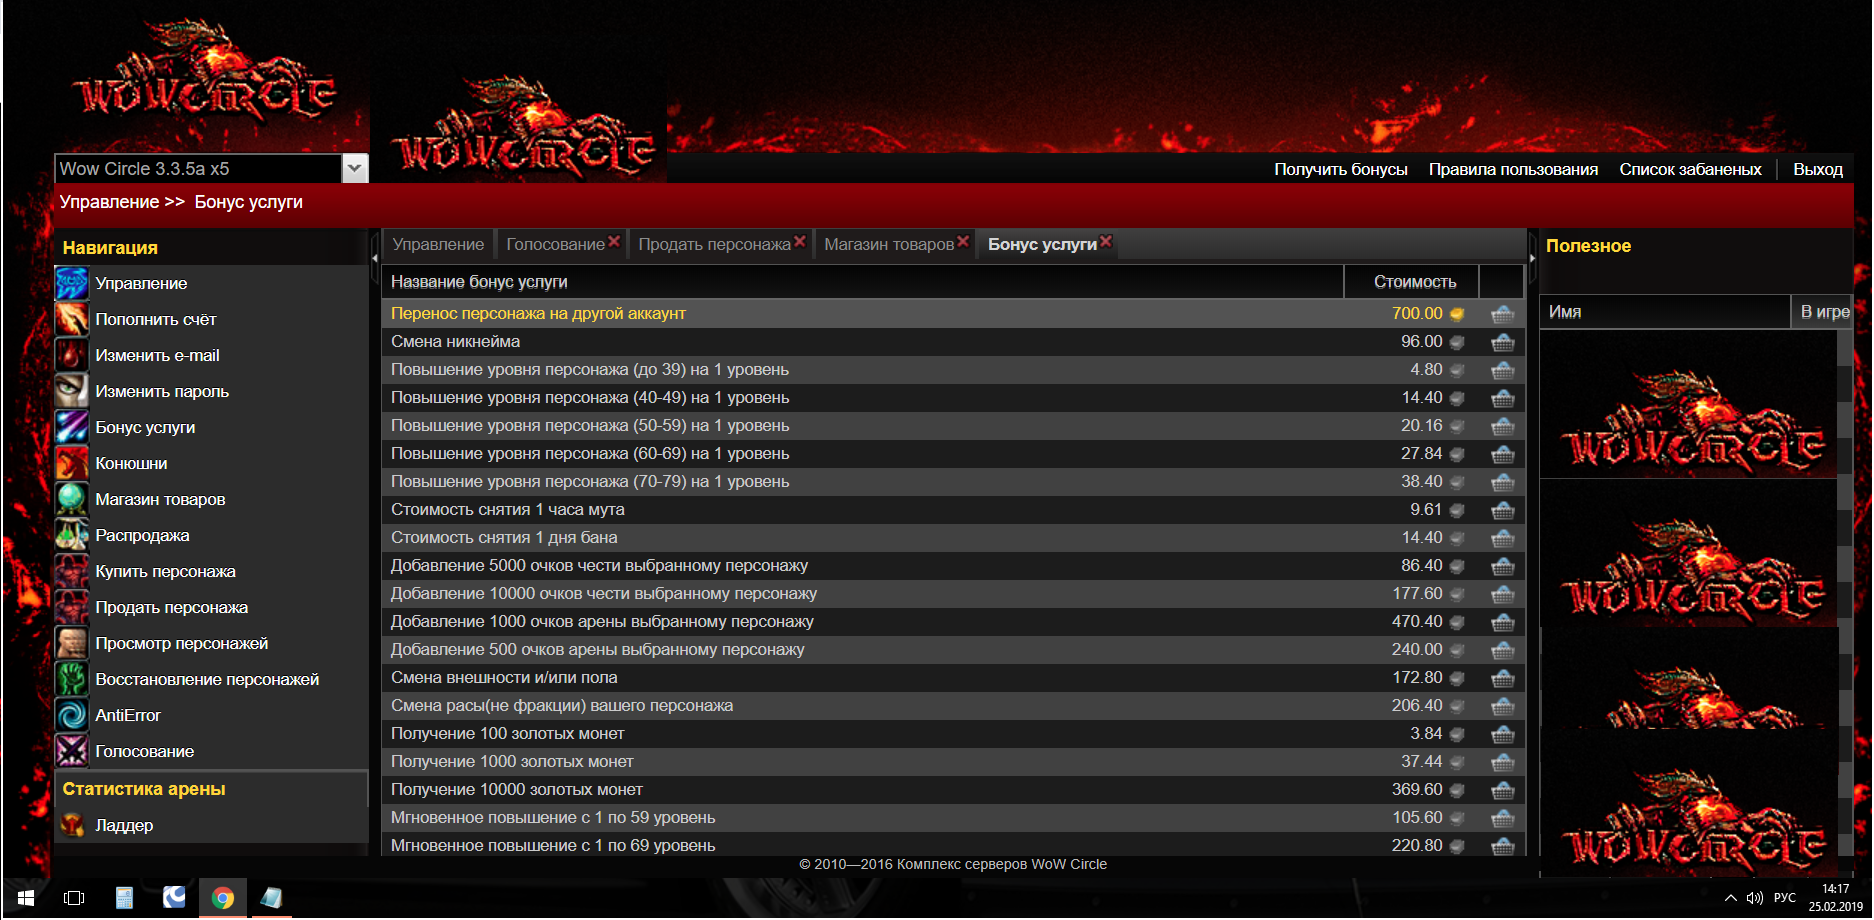The image size is (1874, 920).
Task: Click the AntiError swirl icon
Action: coord(72,716)
